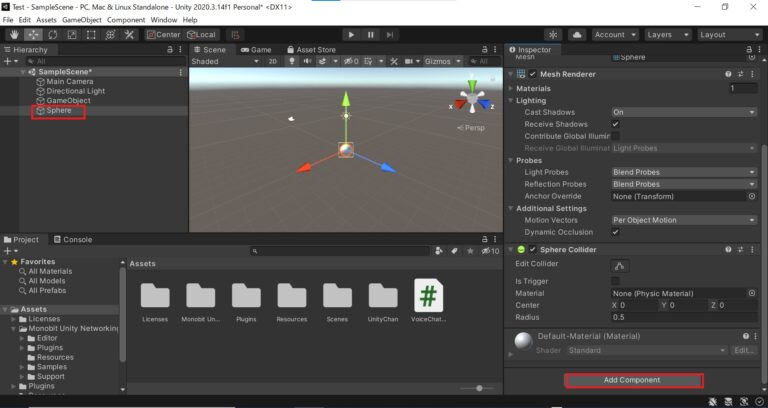
Task: Select the Transform tool
Action: (110, 35)
